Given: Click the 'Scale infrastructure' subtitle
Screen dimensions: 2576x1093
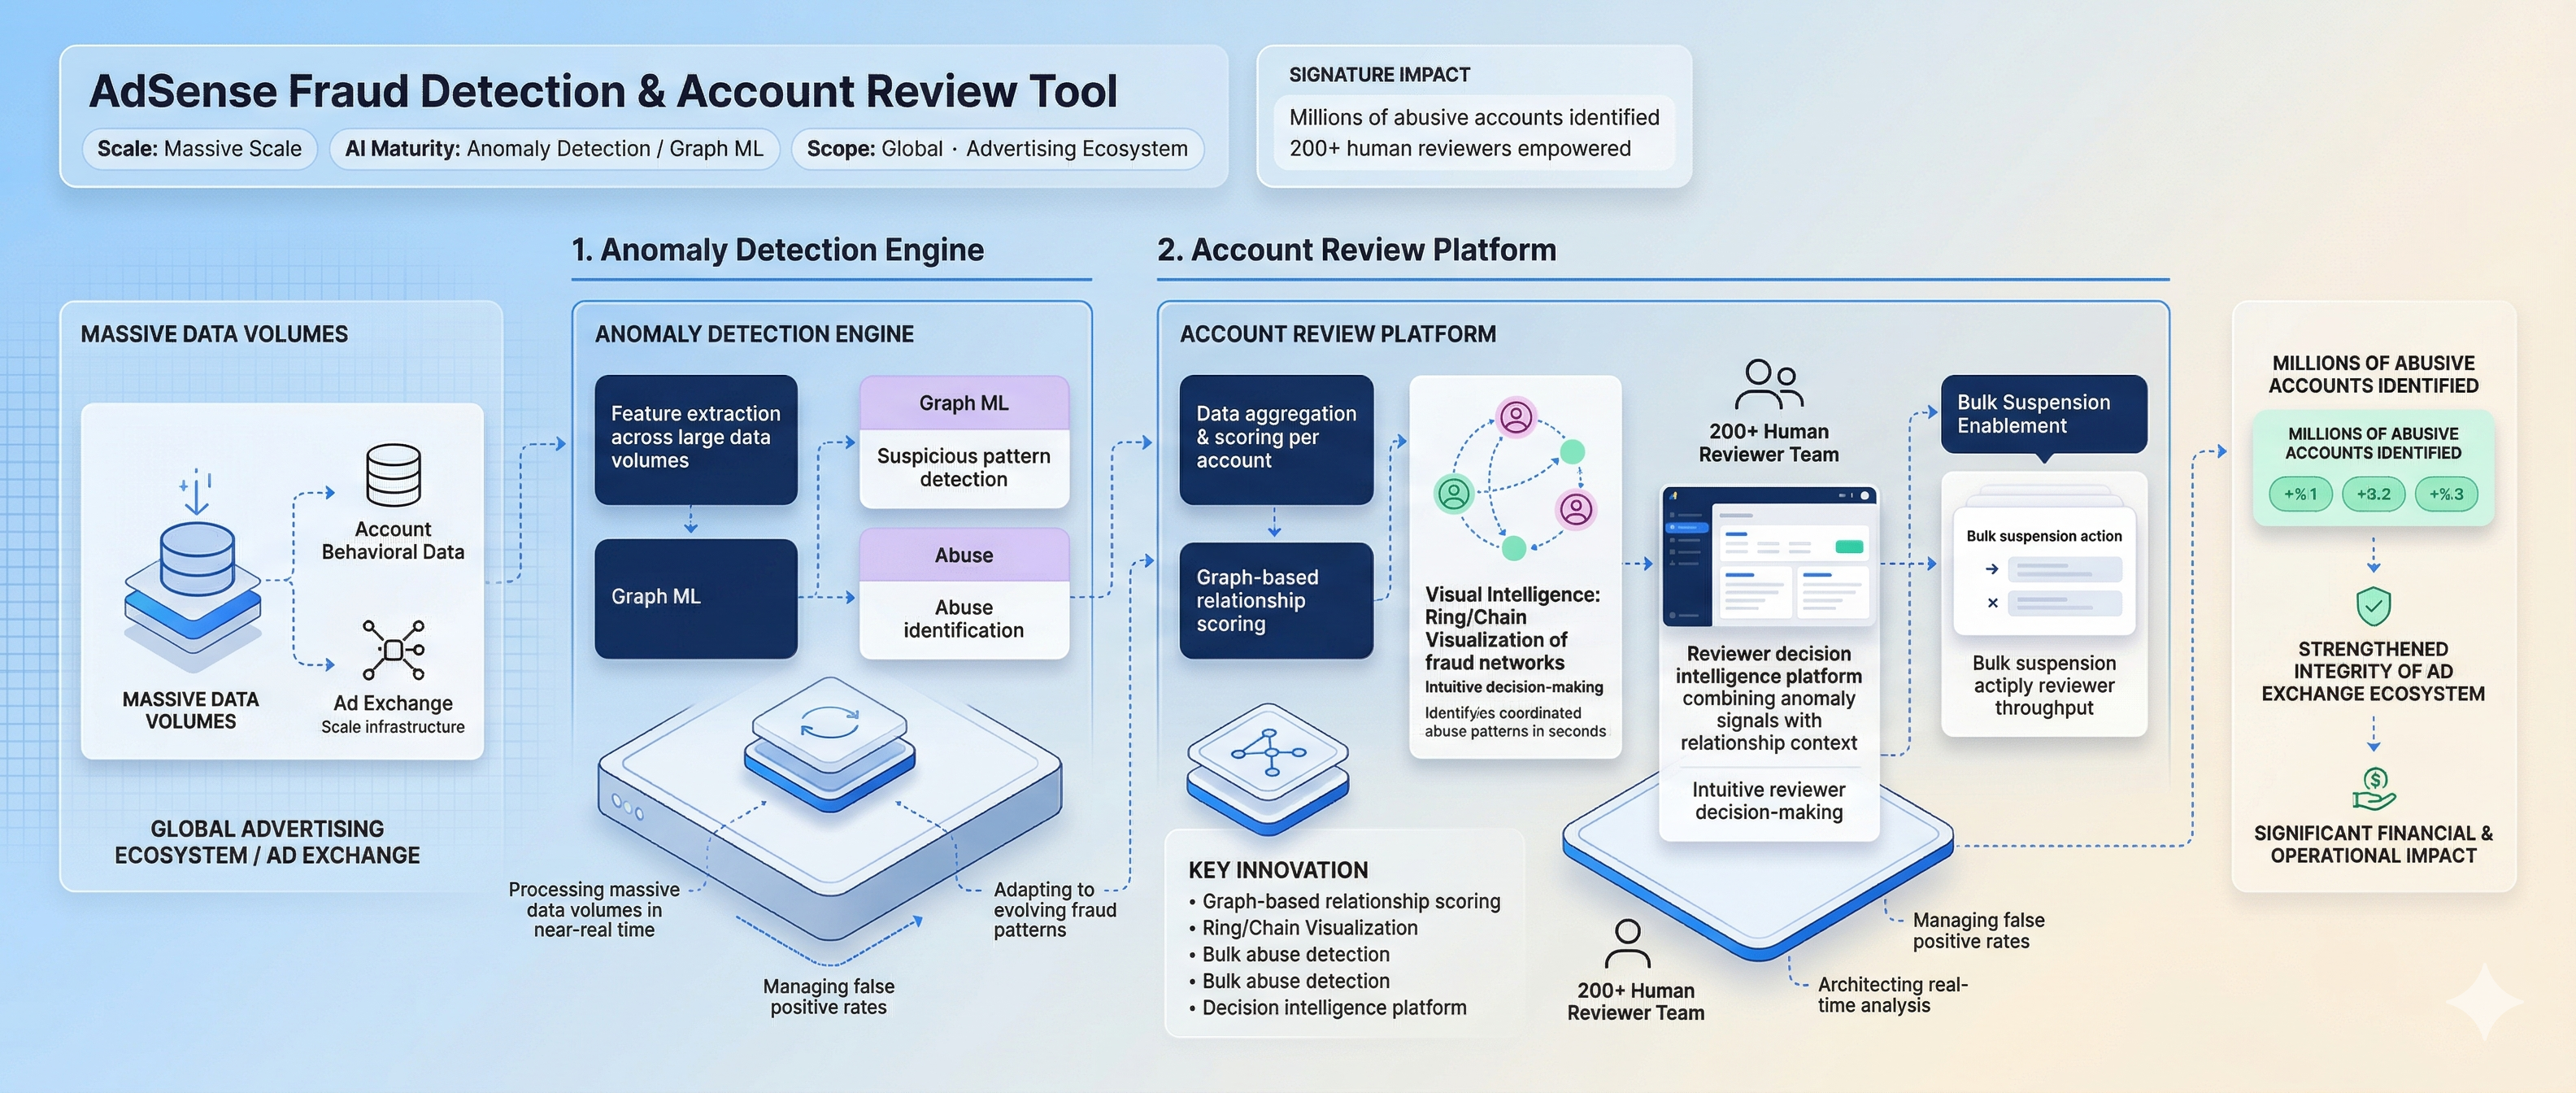Looking at the screenshot, I should (393, 727).
